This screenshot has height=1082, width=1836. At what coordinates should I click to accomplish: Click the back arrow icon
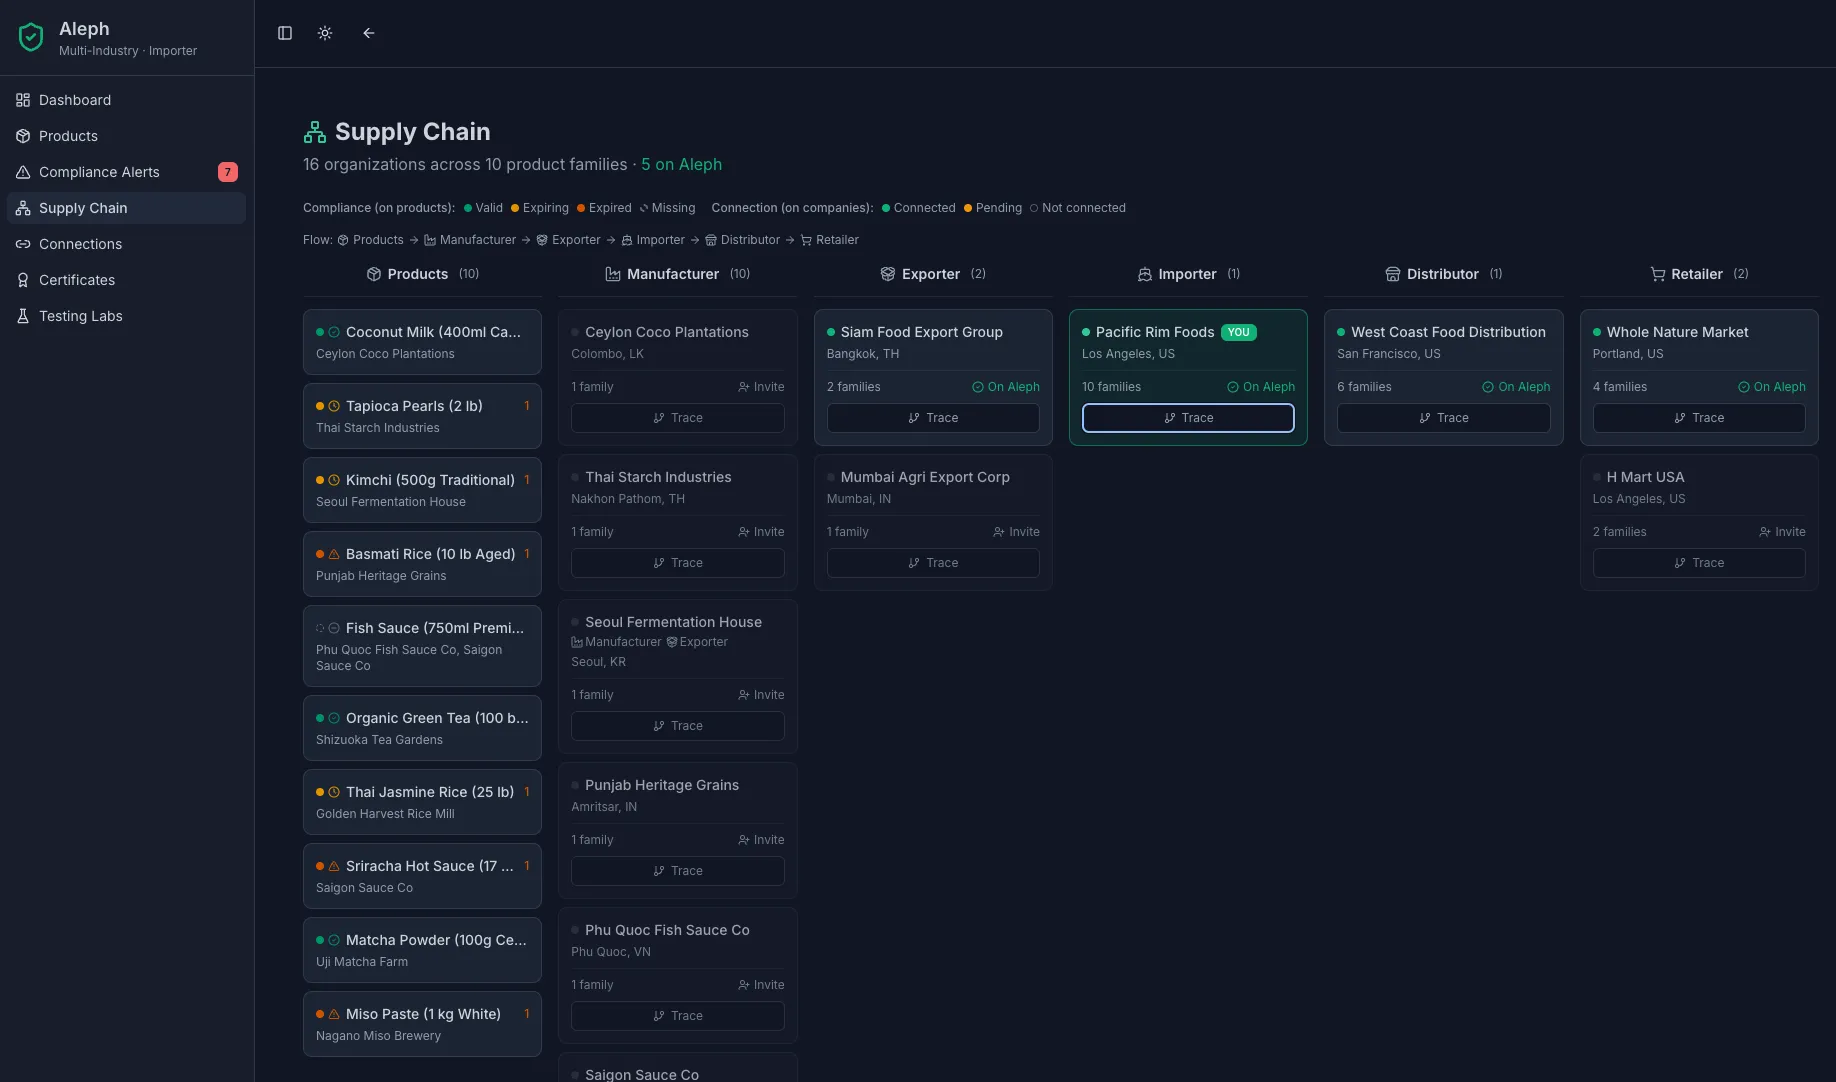[x=369, y=33]
